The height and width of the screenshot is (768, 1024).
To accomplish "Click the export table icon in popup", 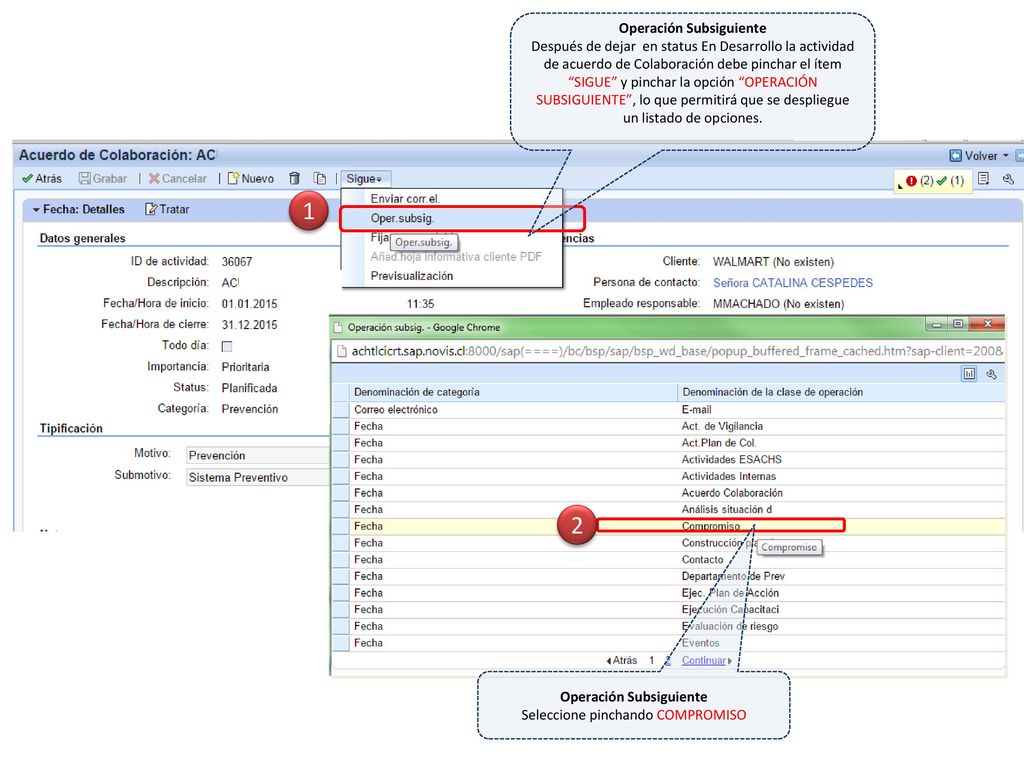I will pos(969,374).
